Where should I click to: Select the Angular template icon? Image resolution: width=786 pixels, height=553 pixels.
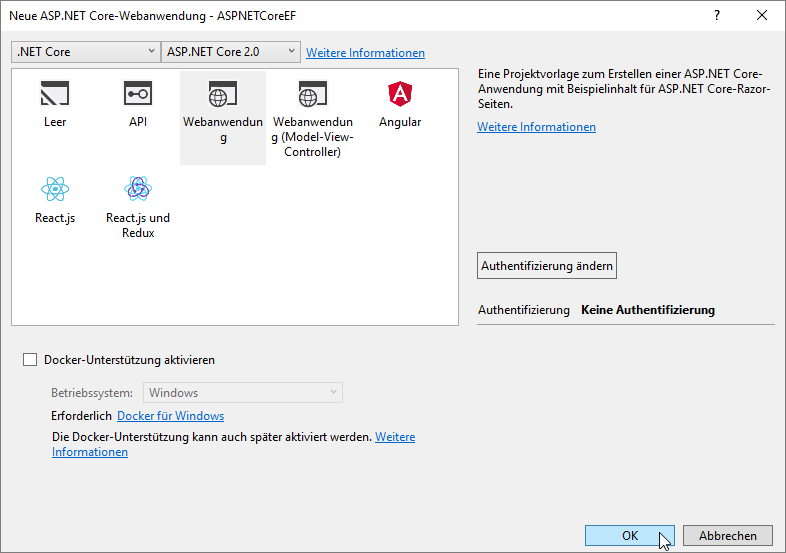click(400, 95)
